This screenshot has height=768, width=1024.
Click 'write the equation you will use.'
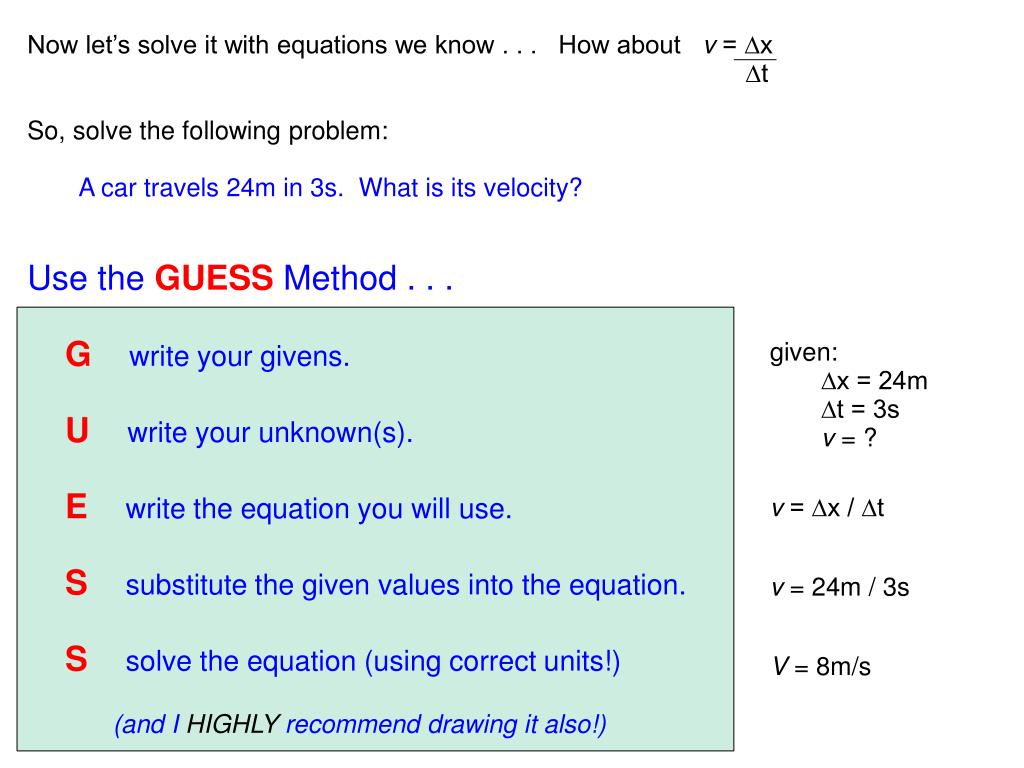point(319,509)
